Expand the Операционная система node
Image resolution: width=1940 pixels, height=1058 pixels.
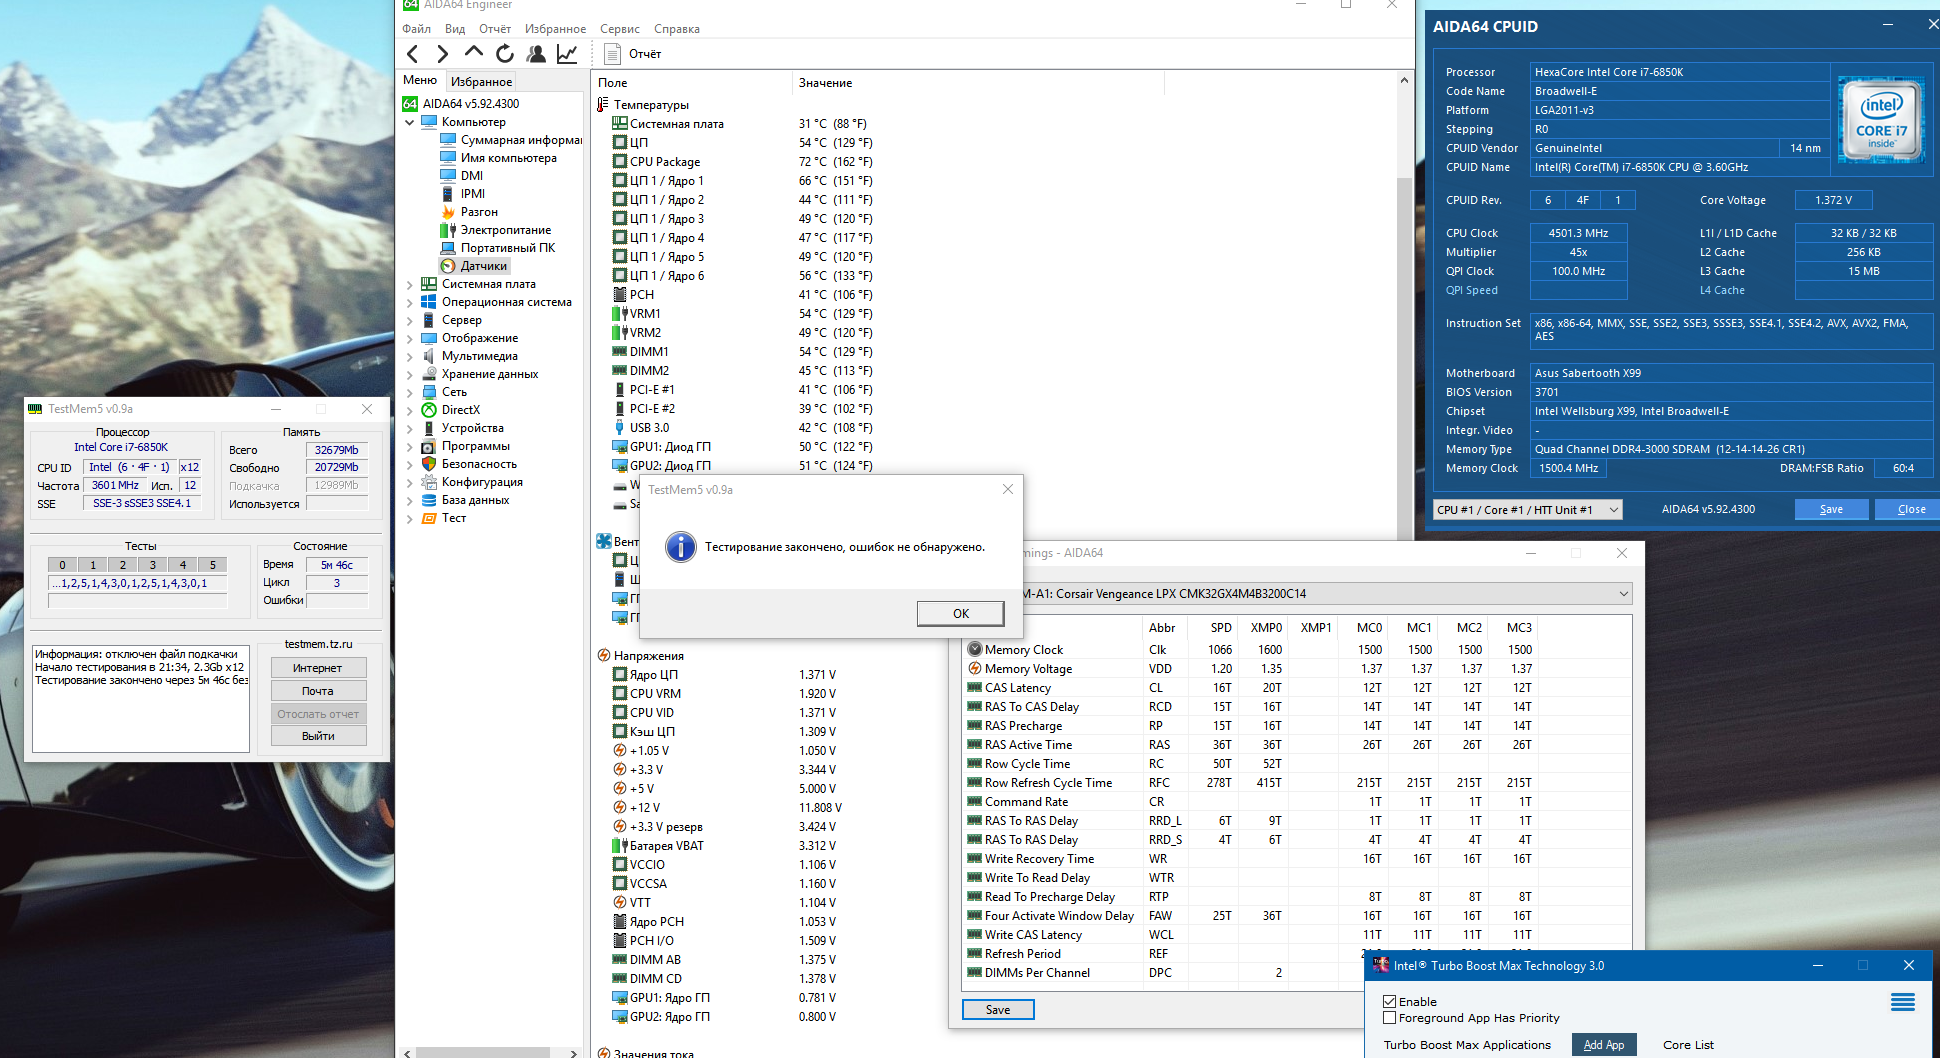tap(409, 302)
